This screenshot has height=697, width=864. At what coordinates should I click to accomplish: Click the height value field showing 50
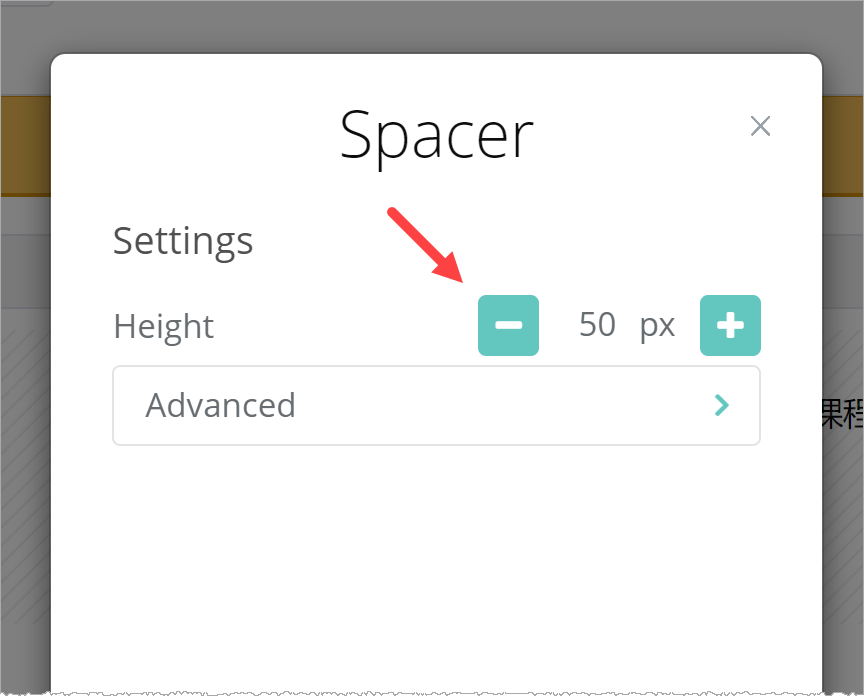click(x=597, y=326)
